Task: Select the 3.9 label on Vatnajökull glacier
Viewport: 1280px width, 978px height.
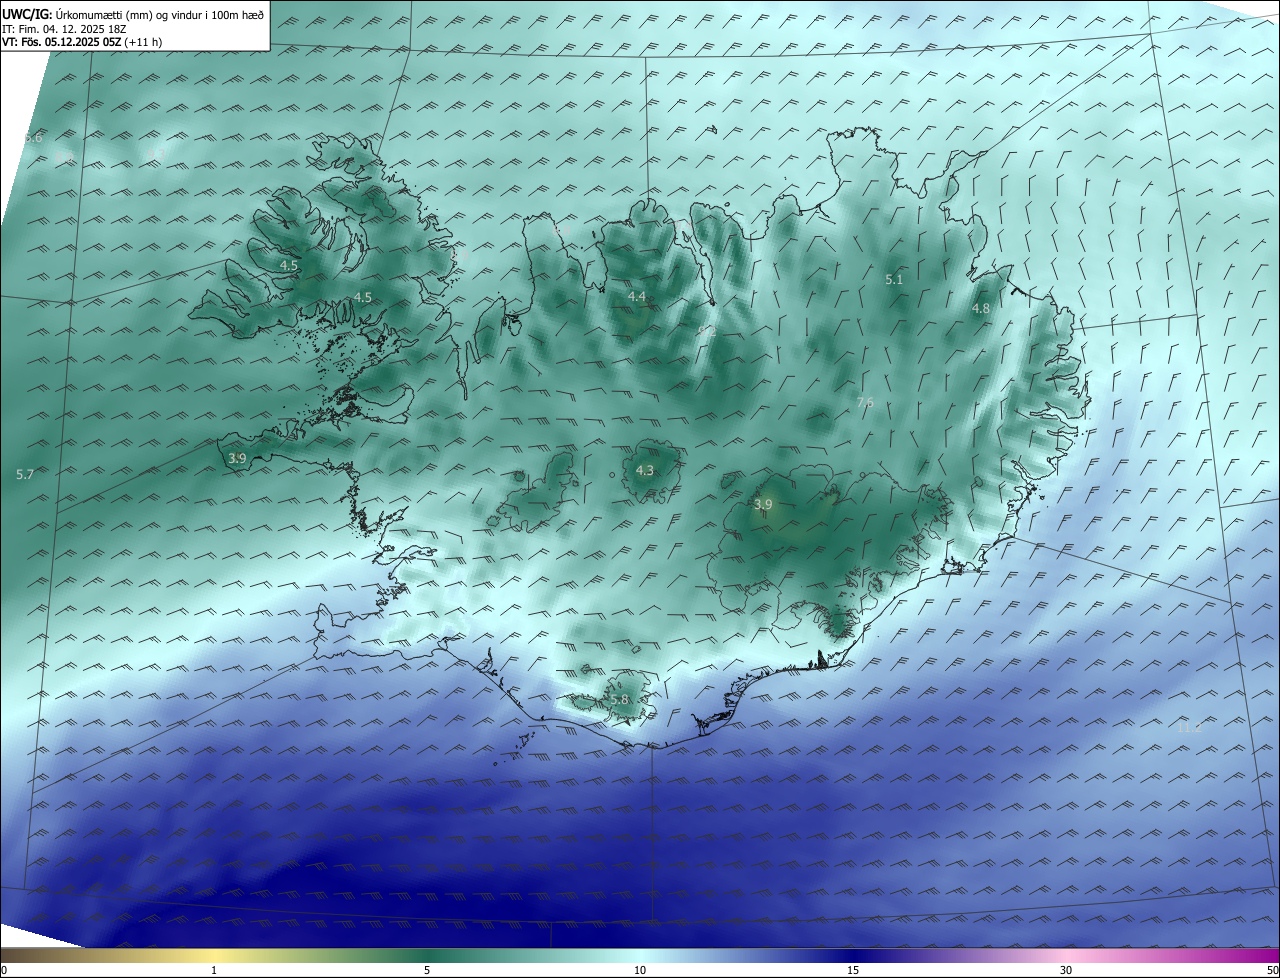Action: click(x=763, y=505)
